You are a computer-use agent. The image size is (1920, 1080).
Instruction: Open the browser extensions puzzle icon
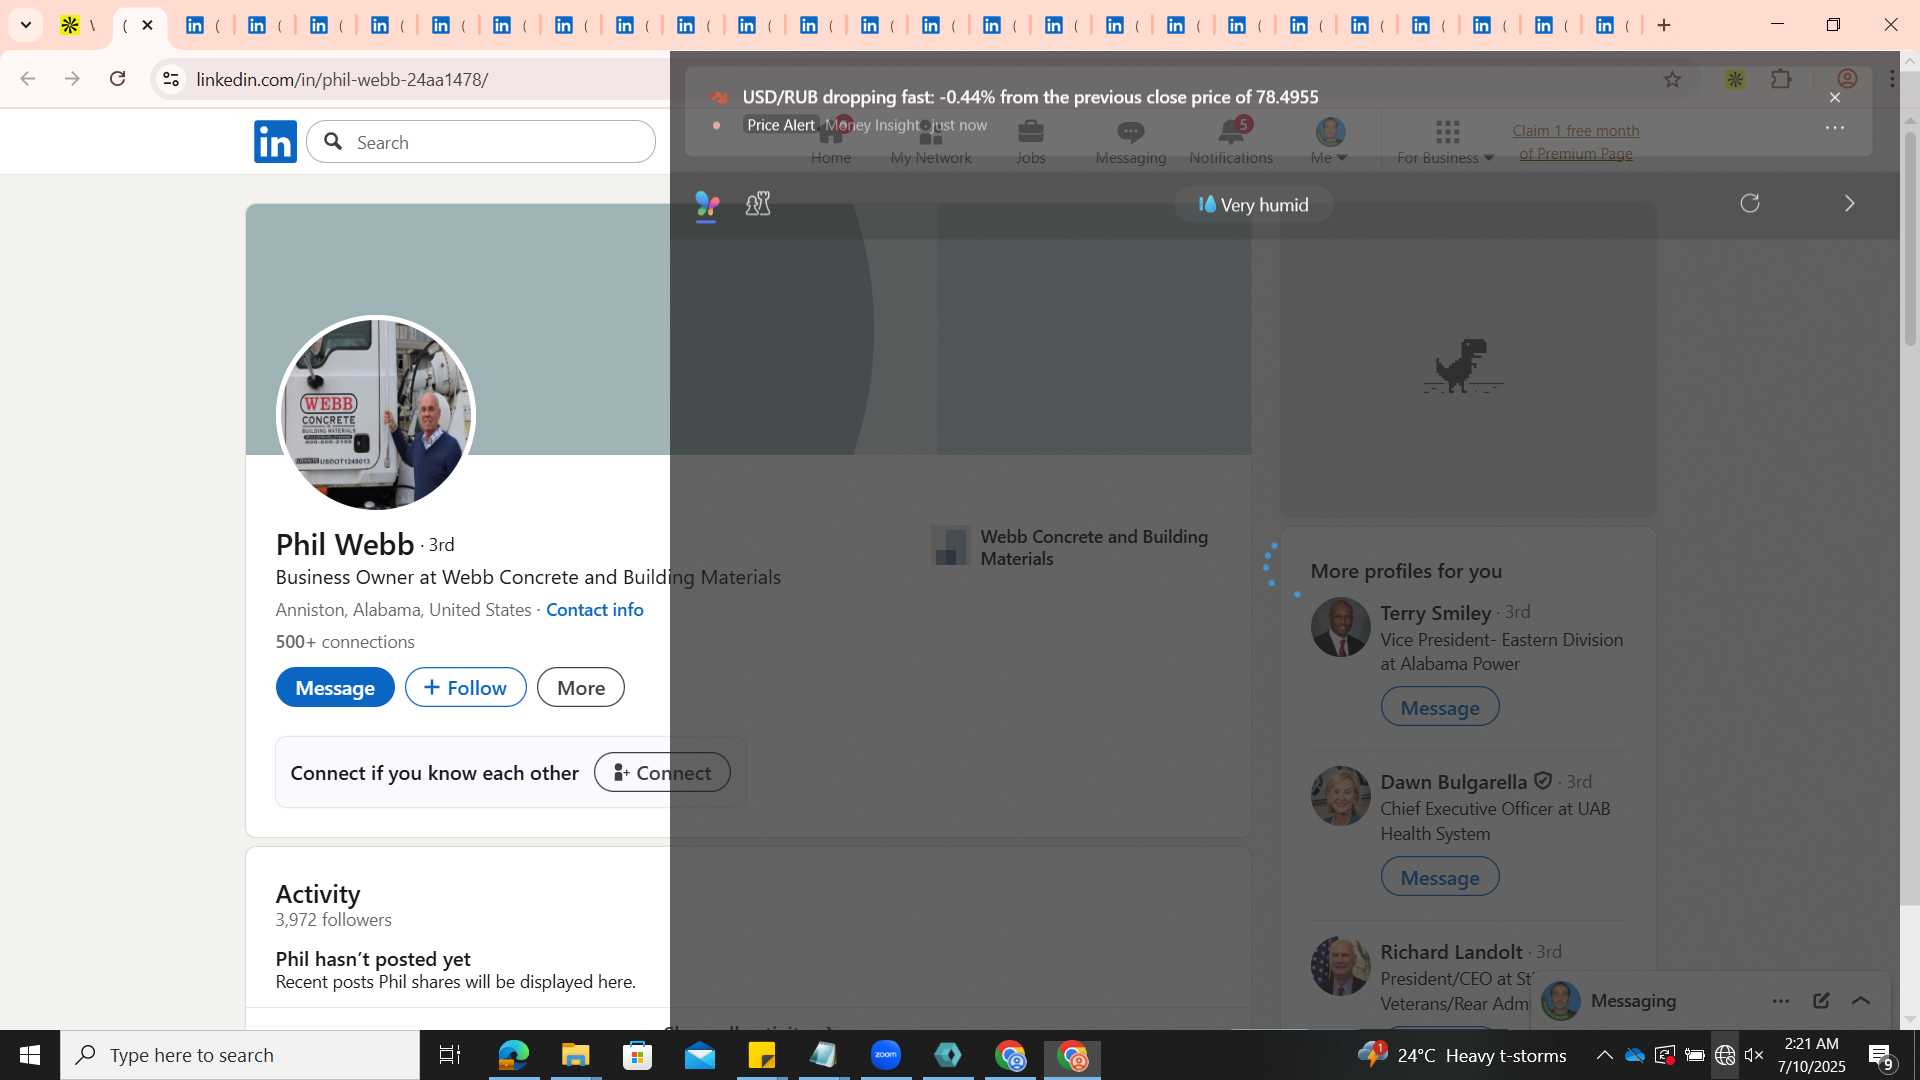click(1781, 79)
